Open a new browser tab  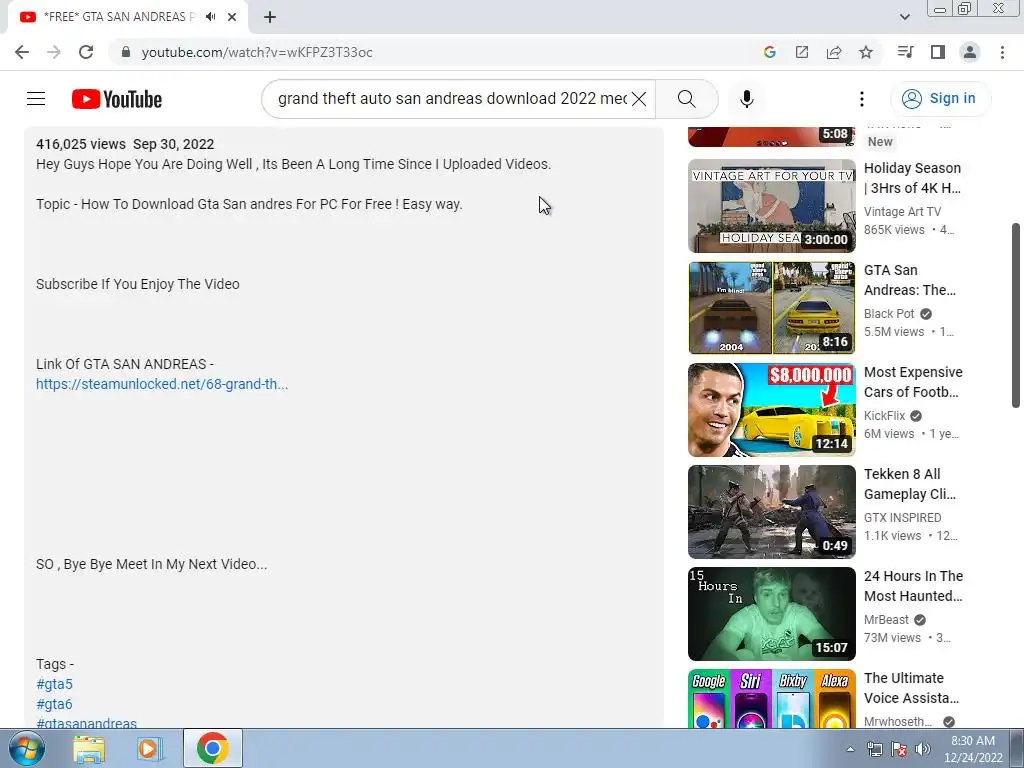coord(270,17)
